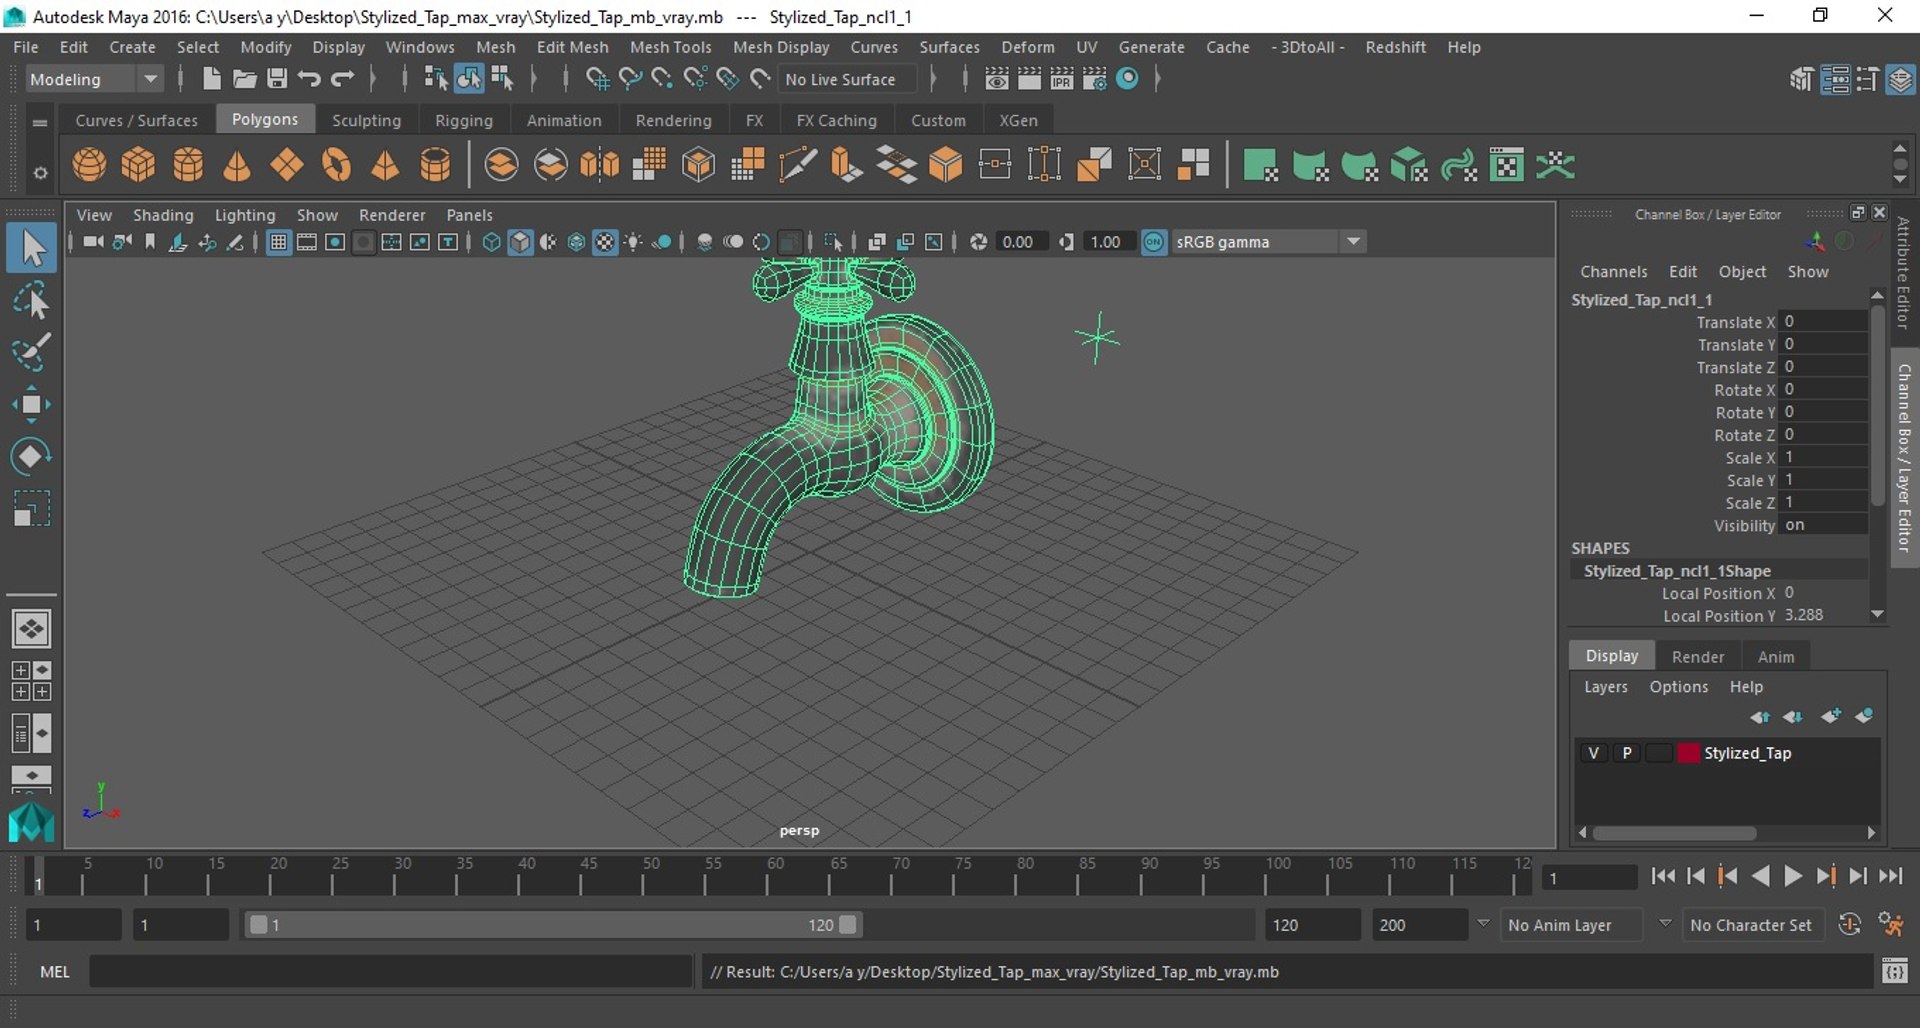Click the Save scene icon
Viewport: 1920px width, 1028px height.
(x=277, y=79)
